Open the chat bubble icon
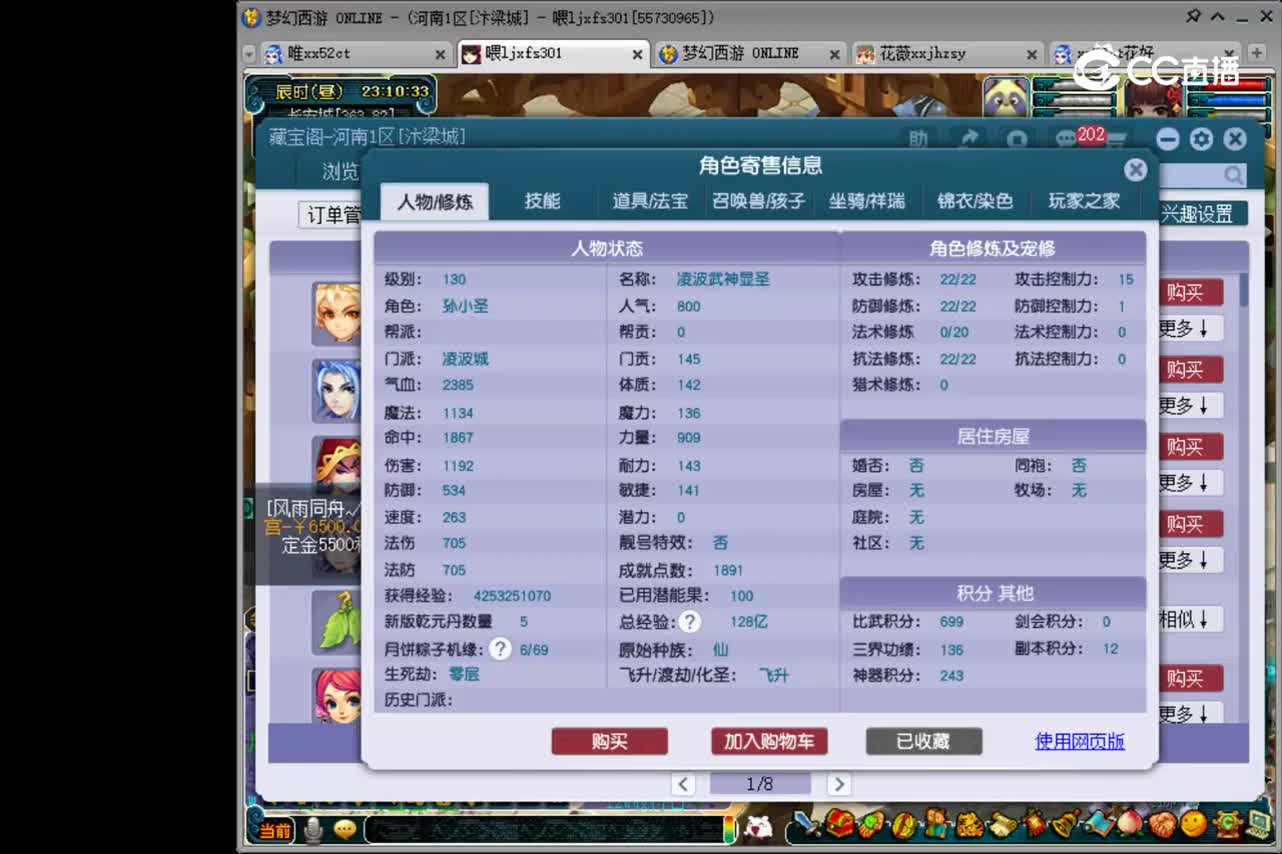 tap(345, 829)
